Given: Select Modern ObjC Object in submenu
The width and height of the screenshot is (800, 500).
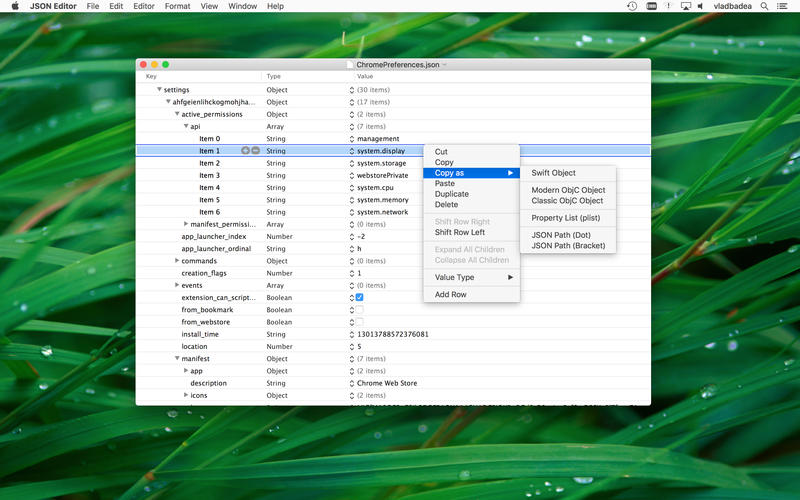Looking at the screenshot, I should [568, 190].
